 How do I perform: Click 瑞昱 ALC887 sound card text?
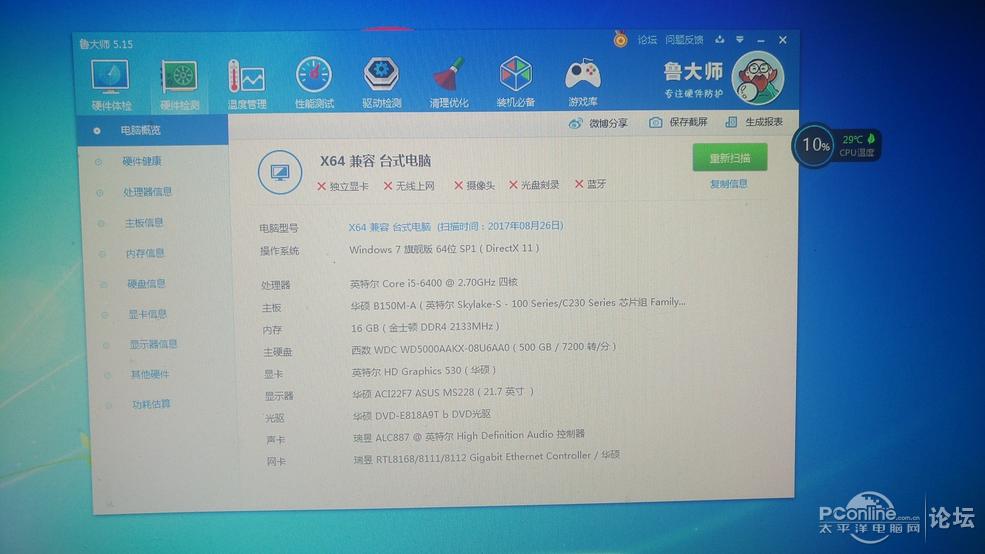pos(469,436)
